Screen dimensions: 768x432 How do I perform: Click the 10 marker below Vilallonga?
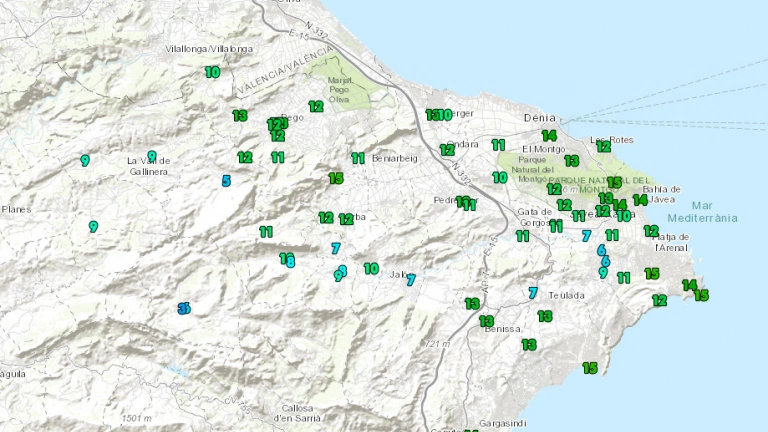point(212,72)
